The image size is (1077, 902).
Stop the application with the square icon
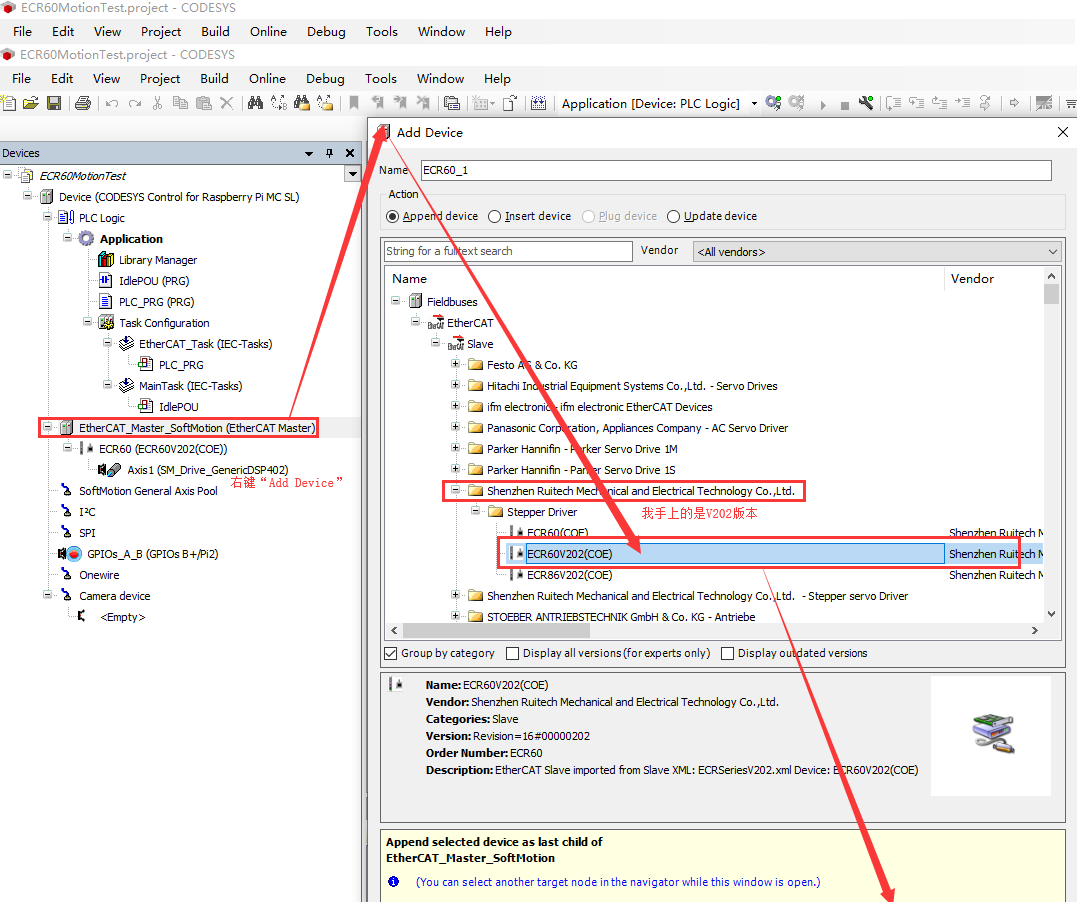[x=845, y=106]
